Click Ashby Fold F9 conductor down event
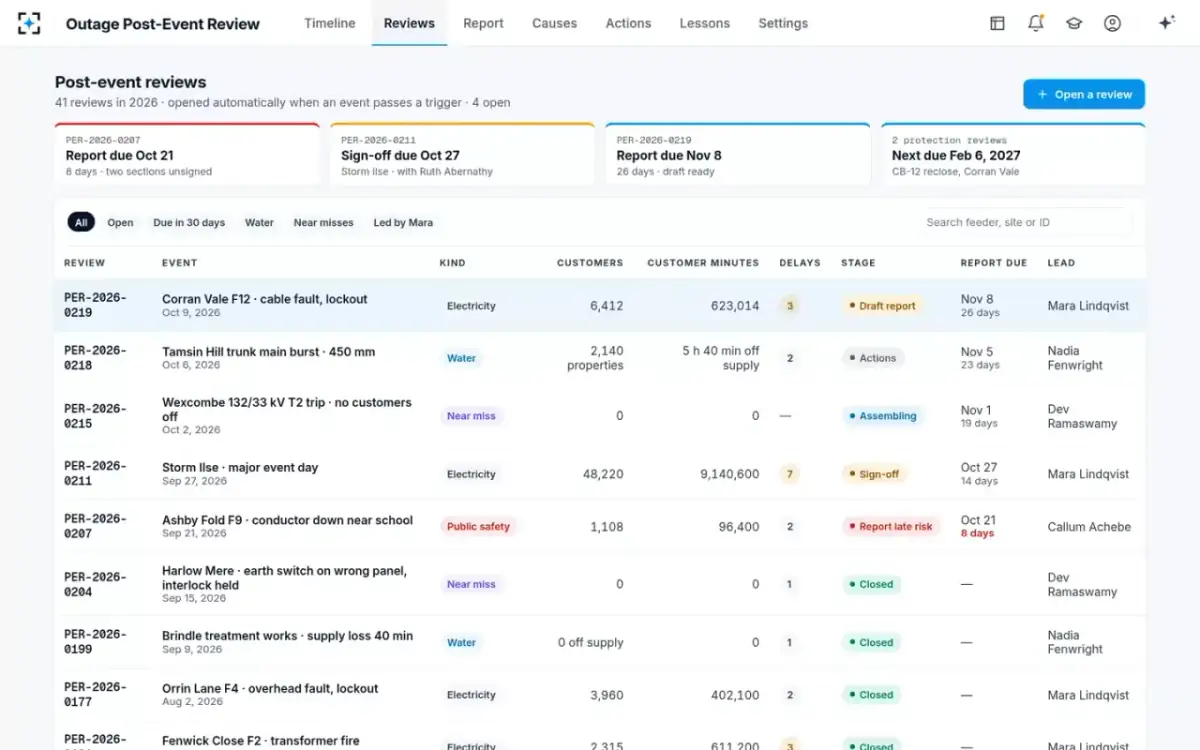The height and width of the screenshot is (750, 1200). click(287, 520)
